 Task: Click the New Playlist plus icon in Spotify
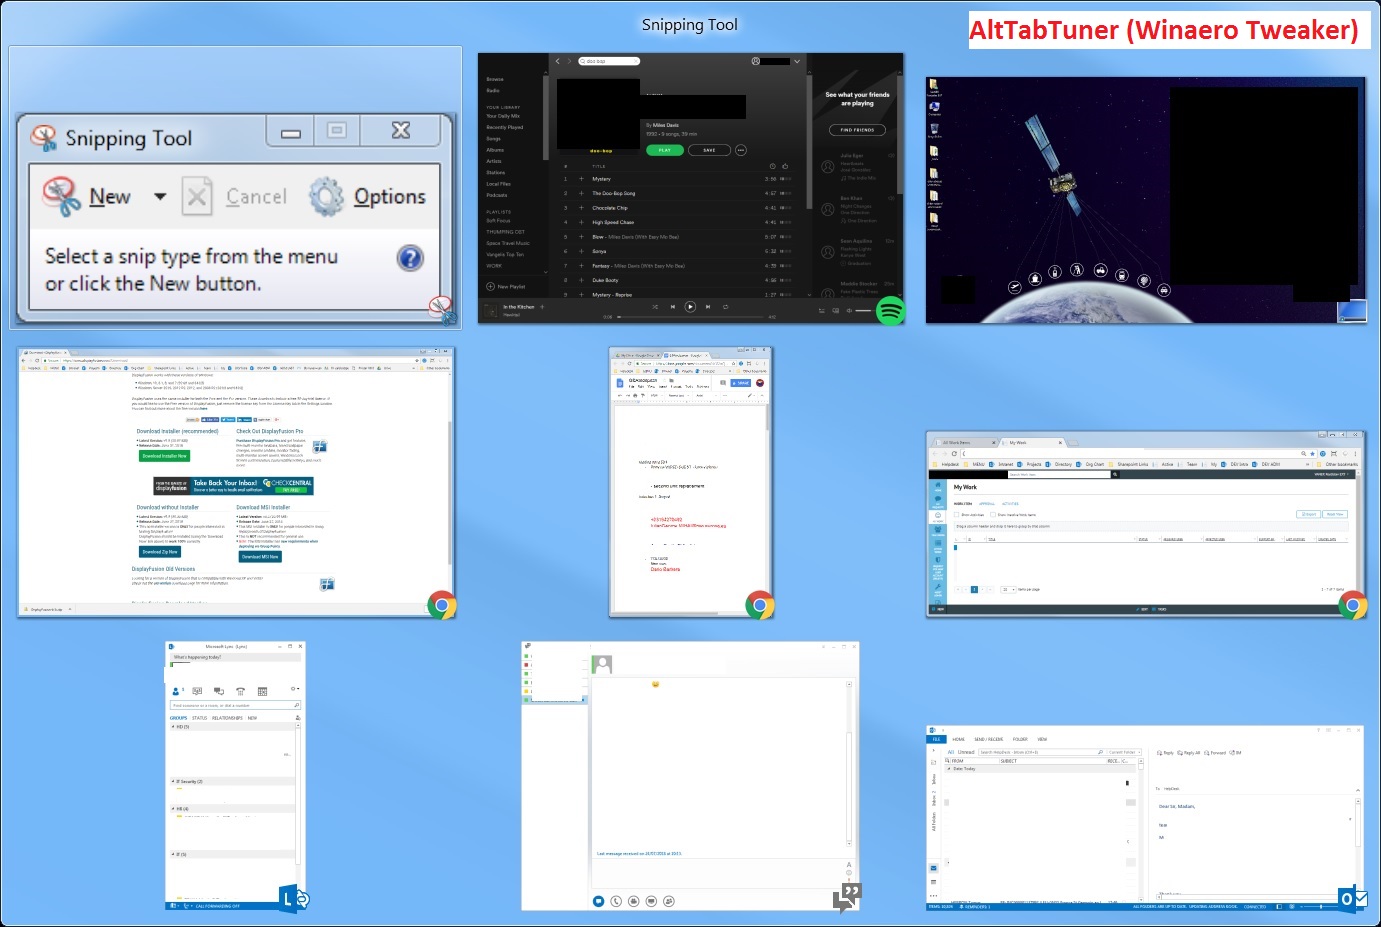coord(491,287)
